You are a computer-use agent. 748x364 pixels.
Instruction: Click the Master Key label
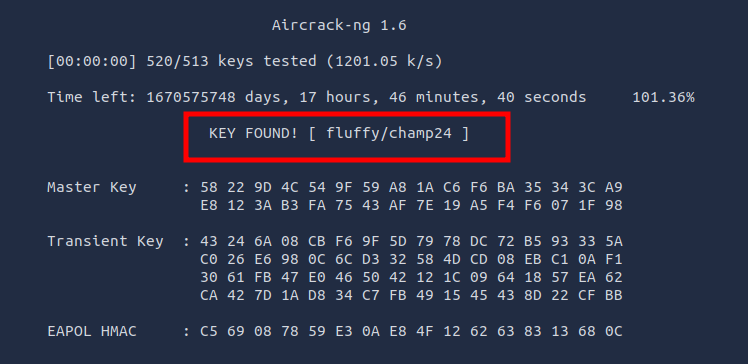point(92,187)
